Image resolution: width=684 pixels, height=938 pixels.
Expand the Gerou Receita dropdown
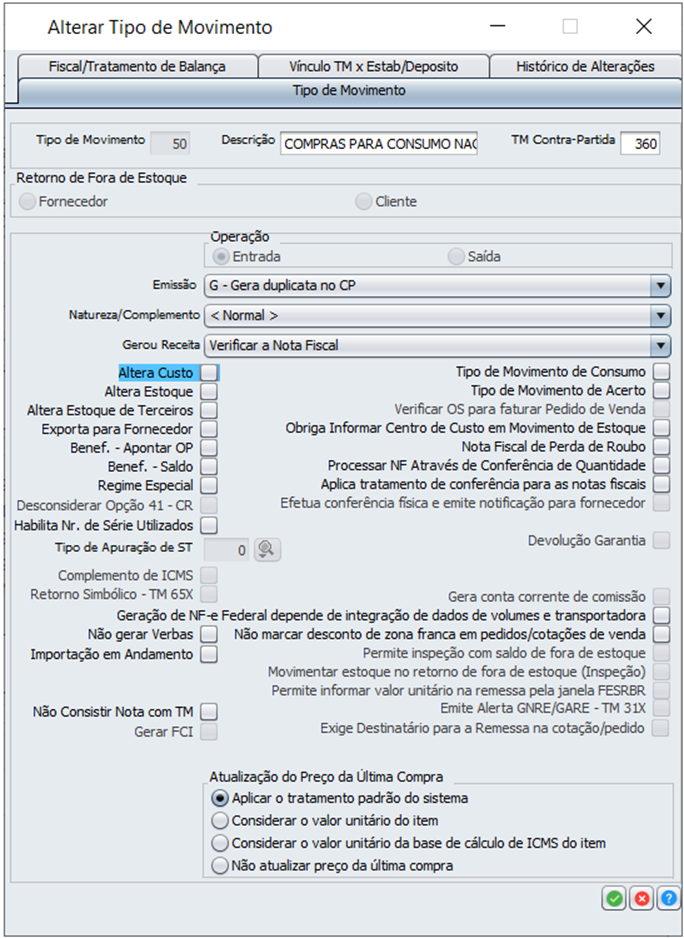tap(661, 345)
